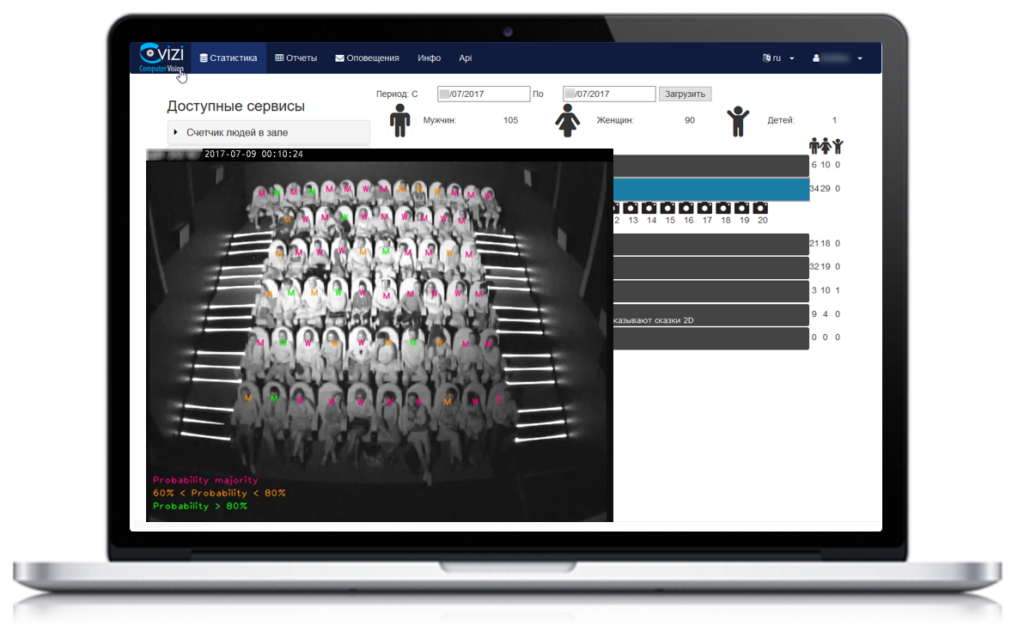Go to Оповещения in navigation bar

click(x=367, y=58)
